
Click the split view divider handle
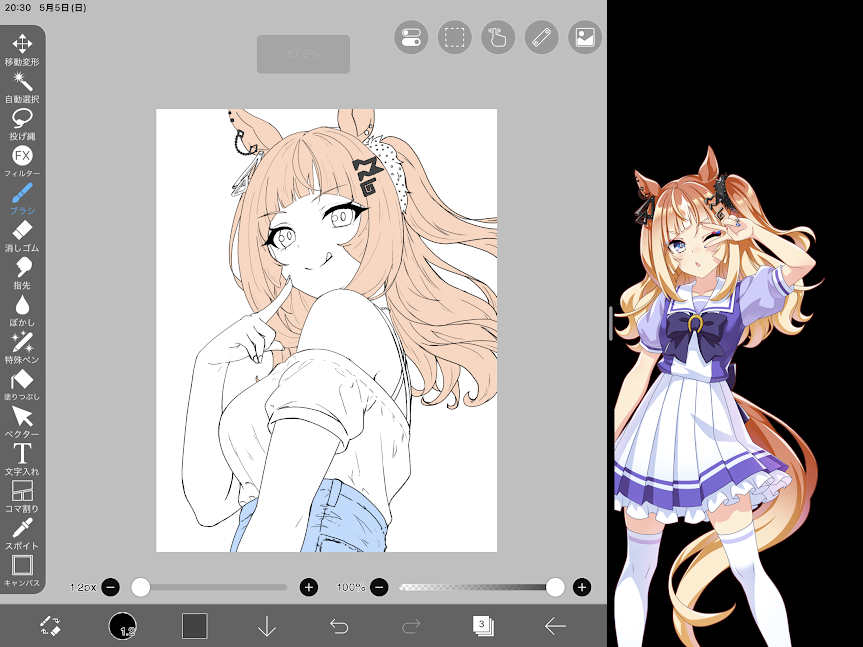611,324
